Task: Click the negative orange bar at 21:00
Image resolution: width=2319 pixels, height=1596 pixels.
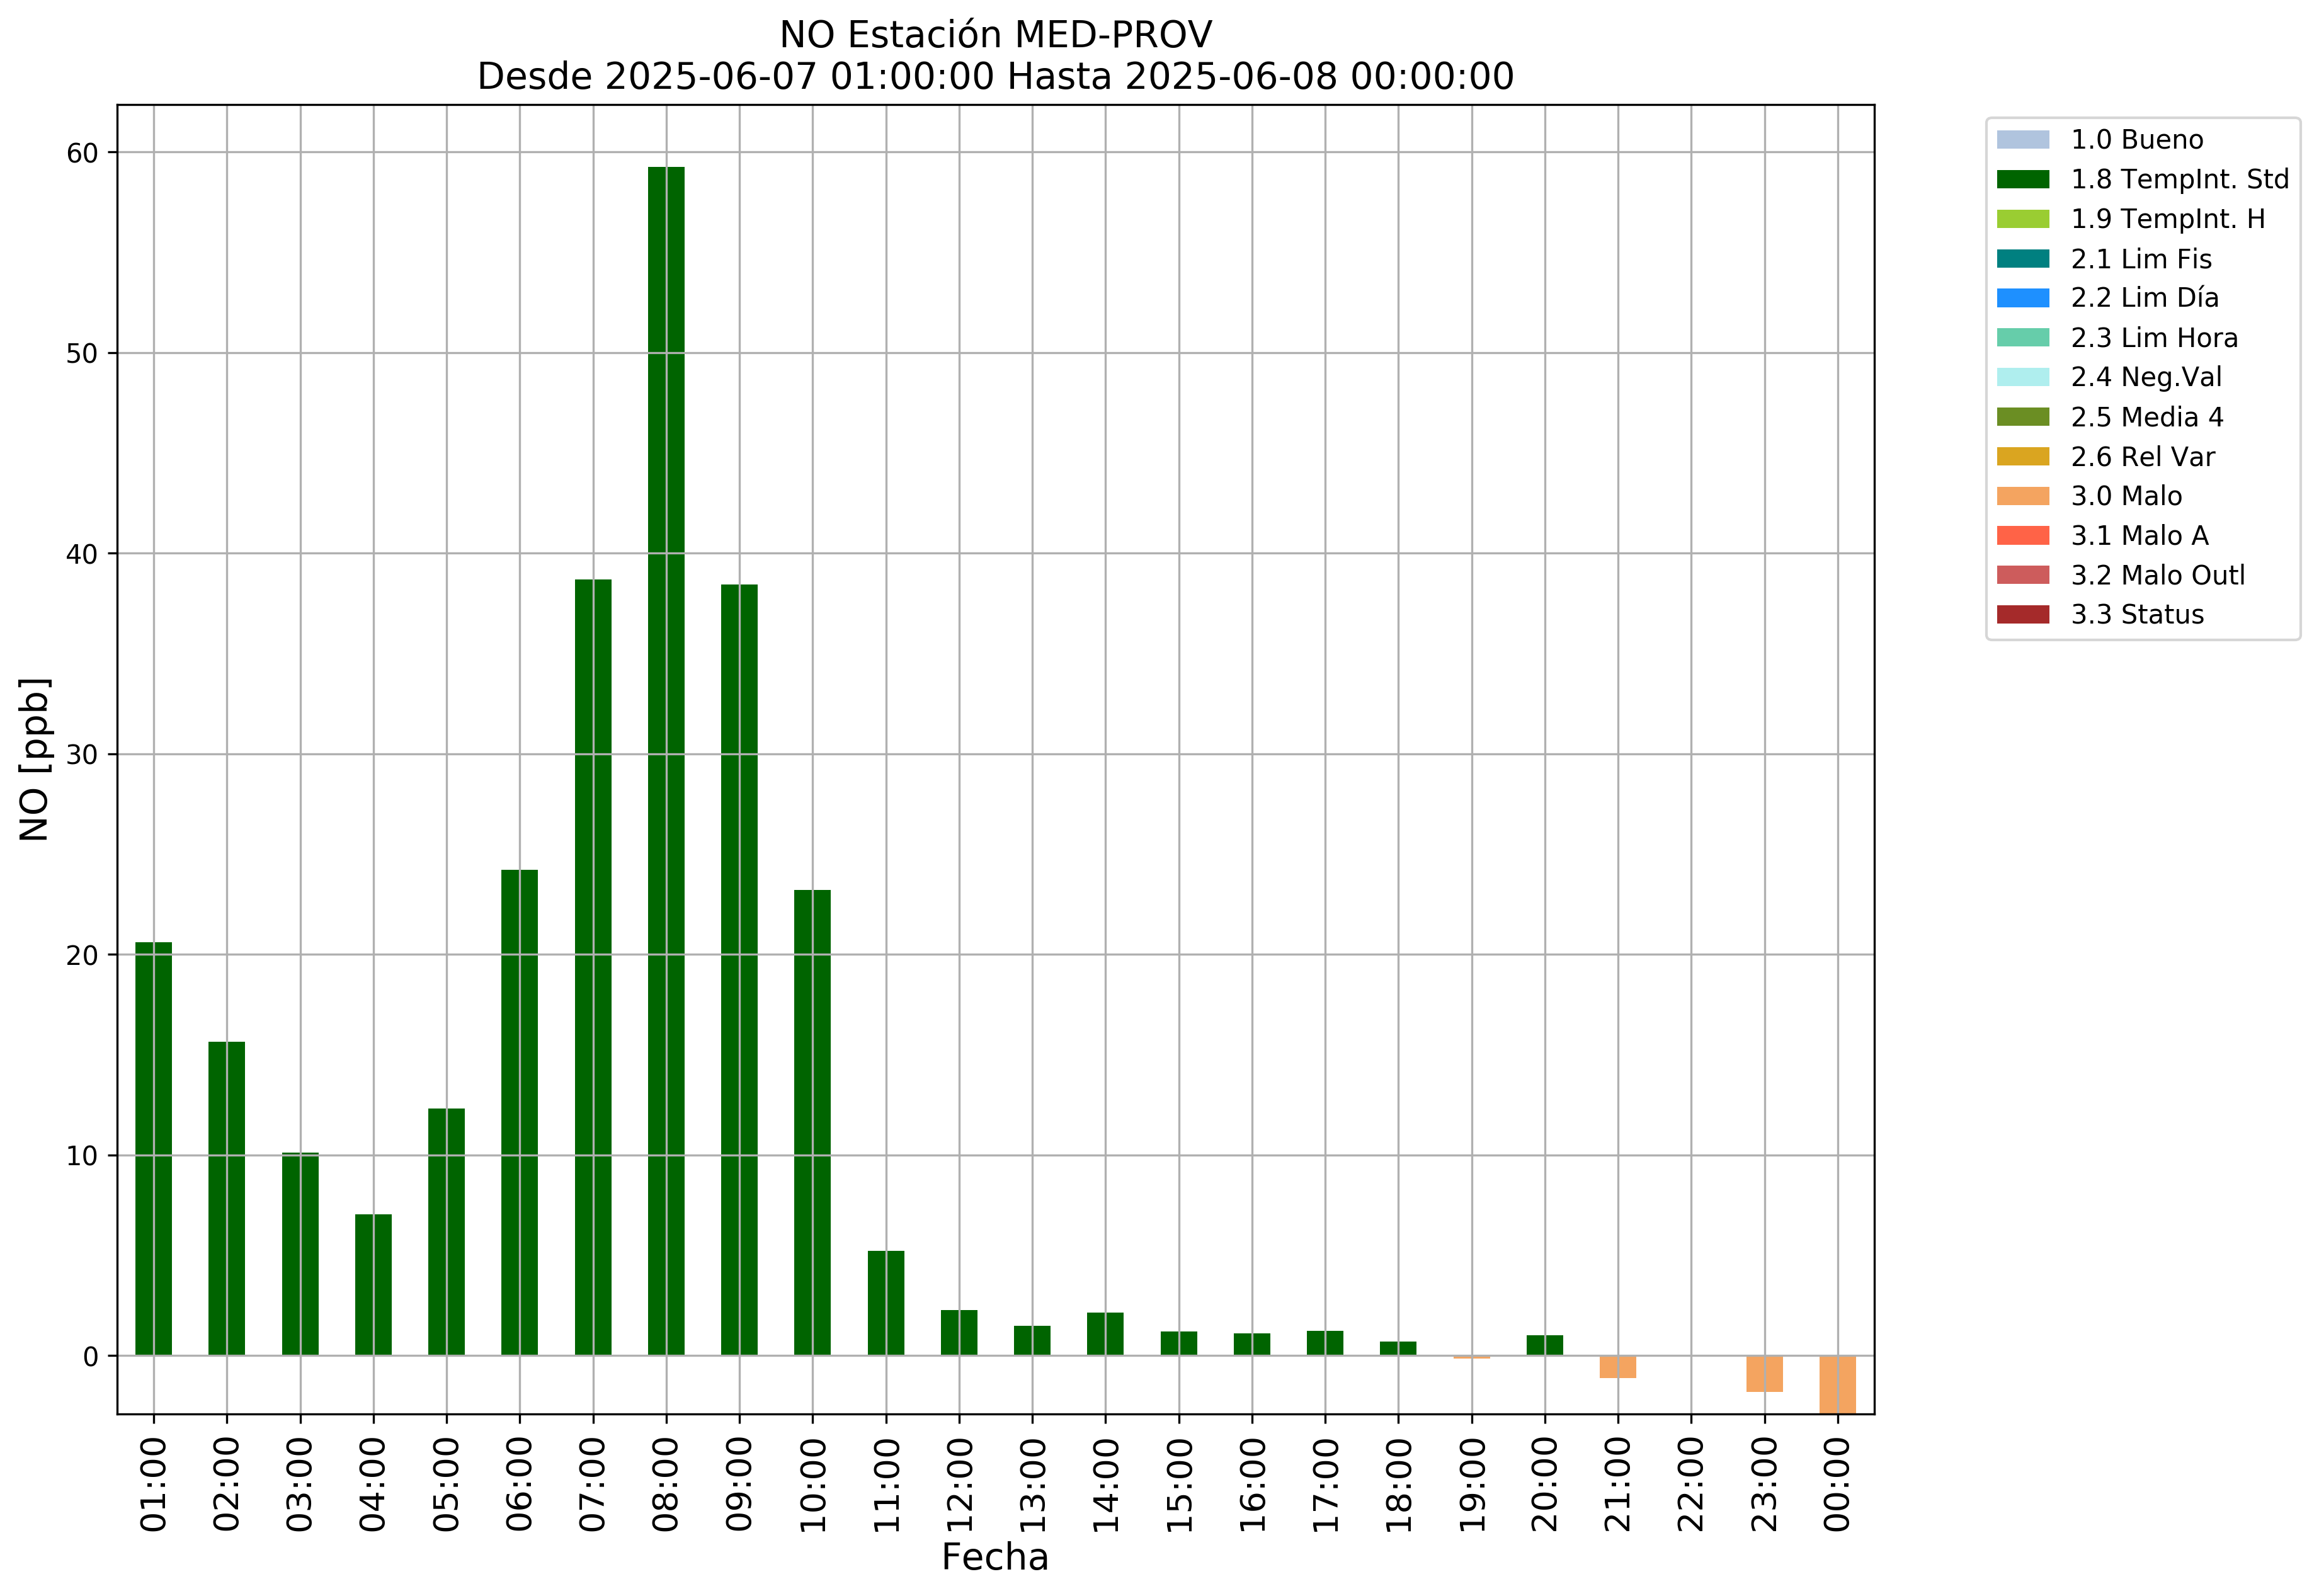Action: [x=1617, y=1367]
